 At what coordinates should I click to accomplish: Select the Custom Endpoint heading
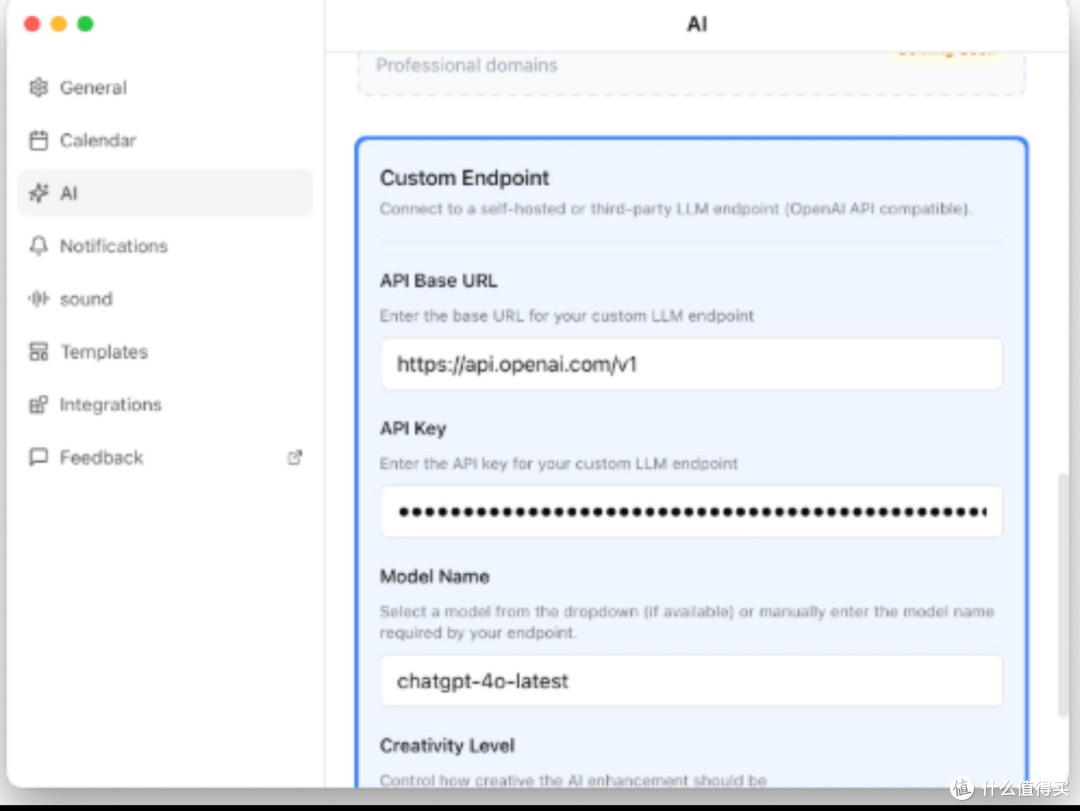(x=464, y=178)
